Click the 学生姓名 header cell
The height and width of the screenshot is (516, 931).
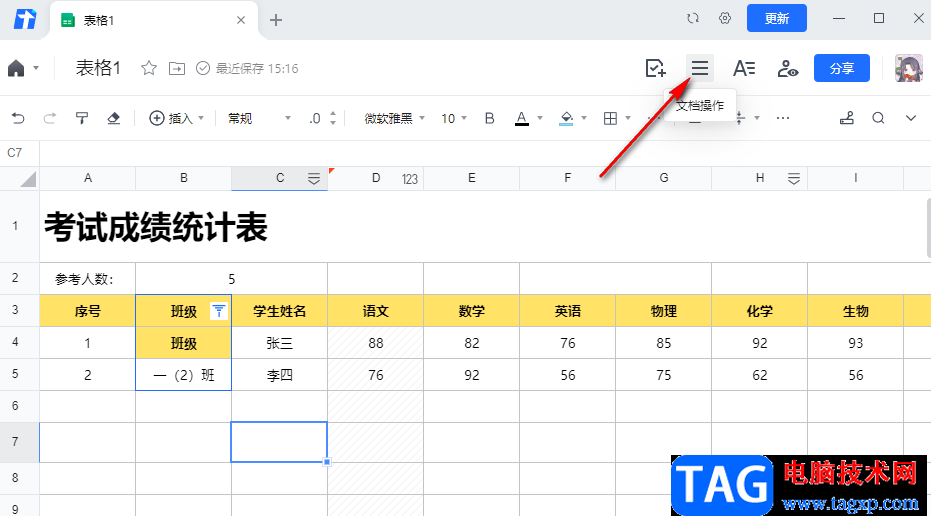279,311
